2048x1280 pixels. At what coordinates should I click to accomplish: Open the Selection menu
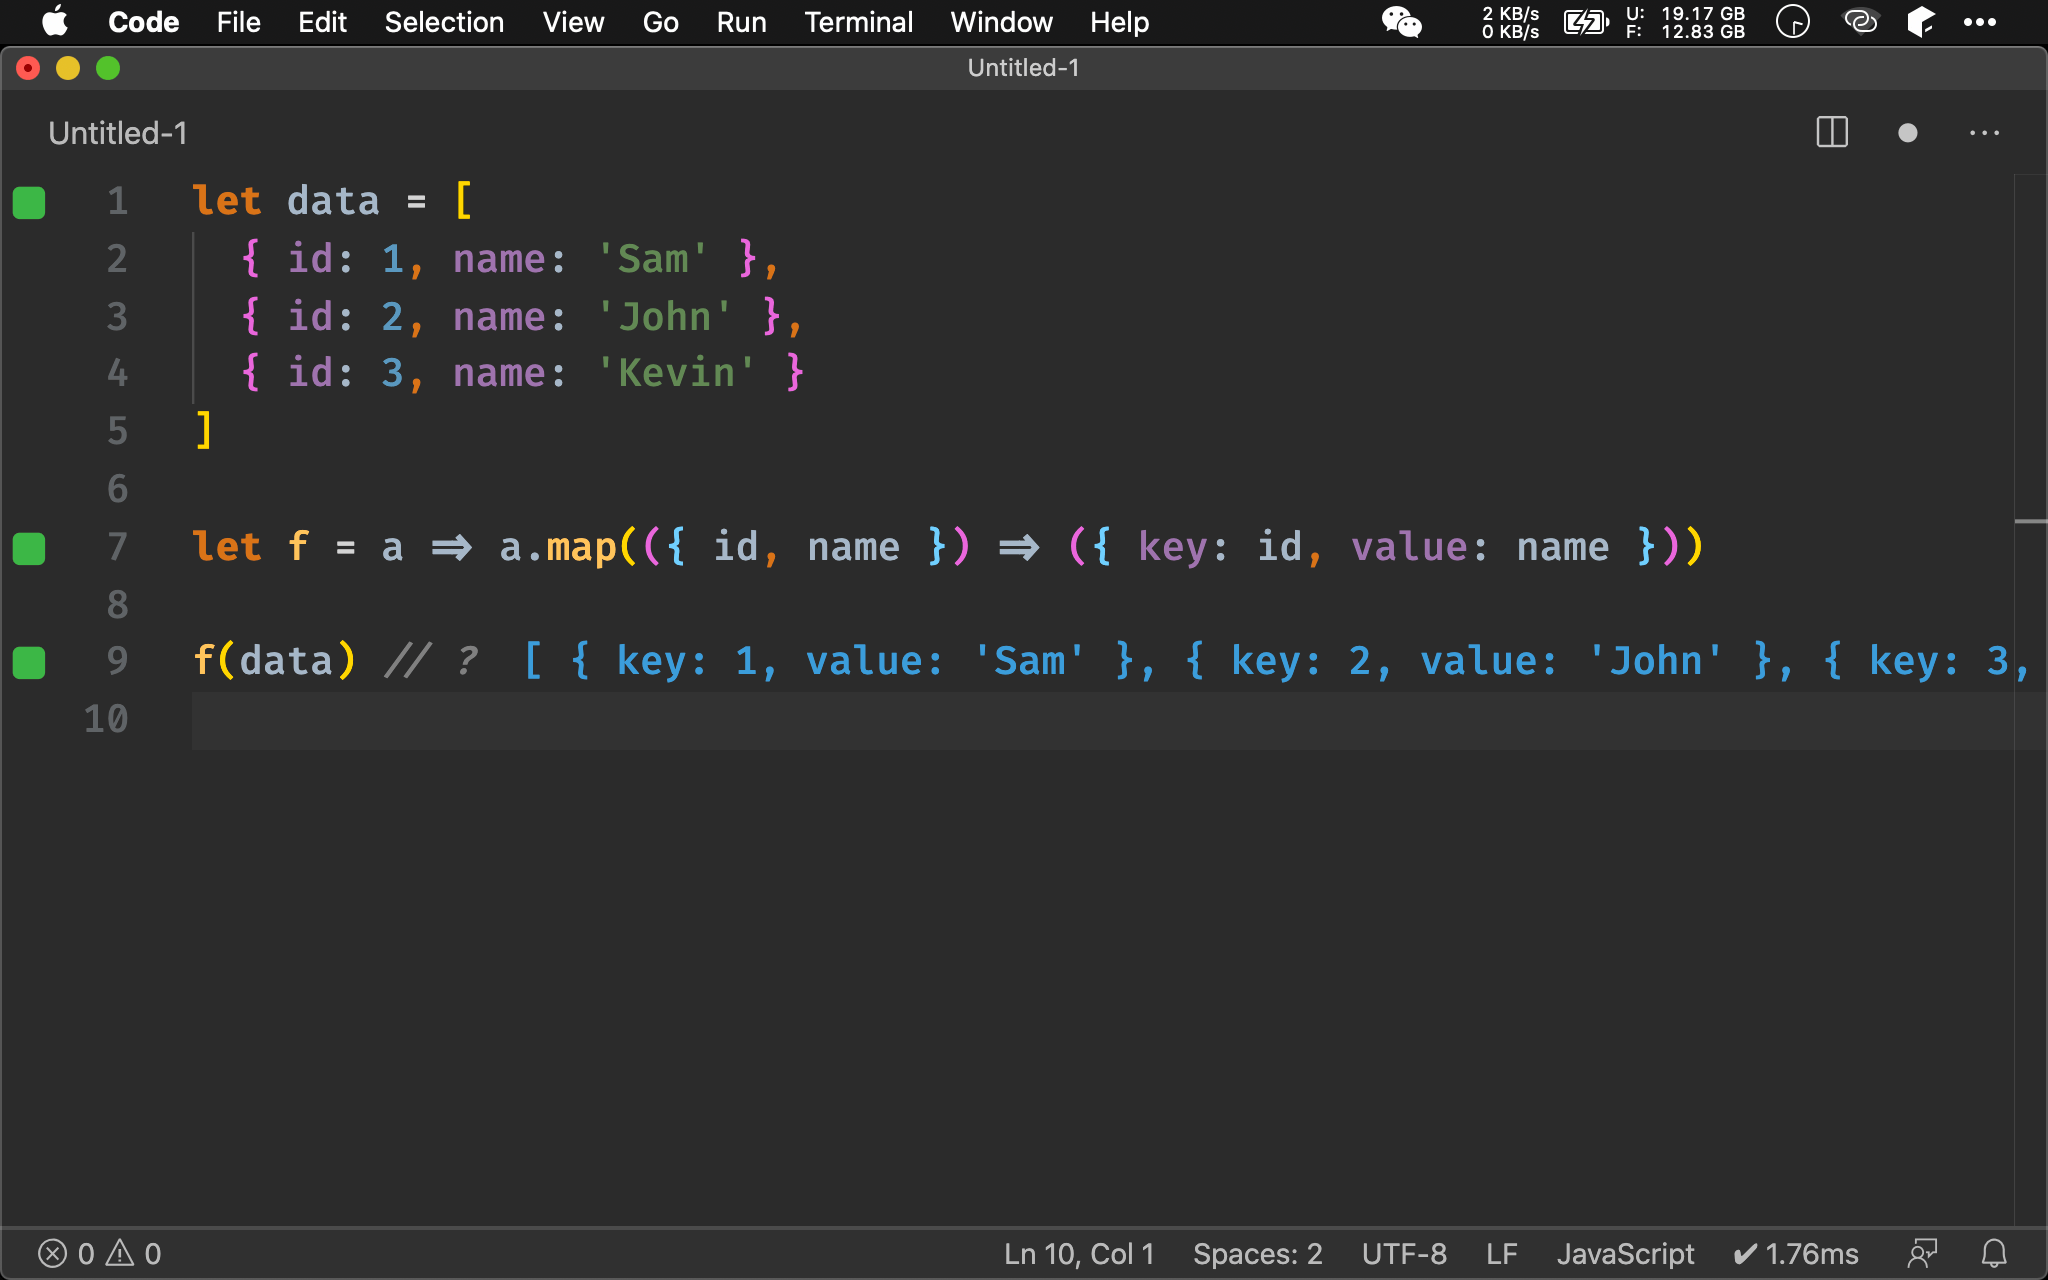444,22
